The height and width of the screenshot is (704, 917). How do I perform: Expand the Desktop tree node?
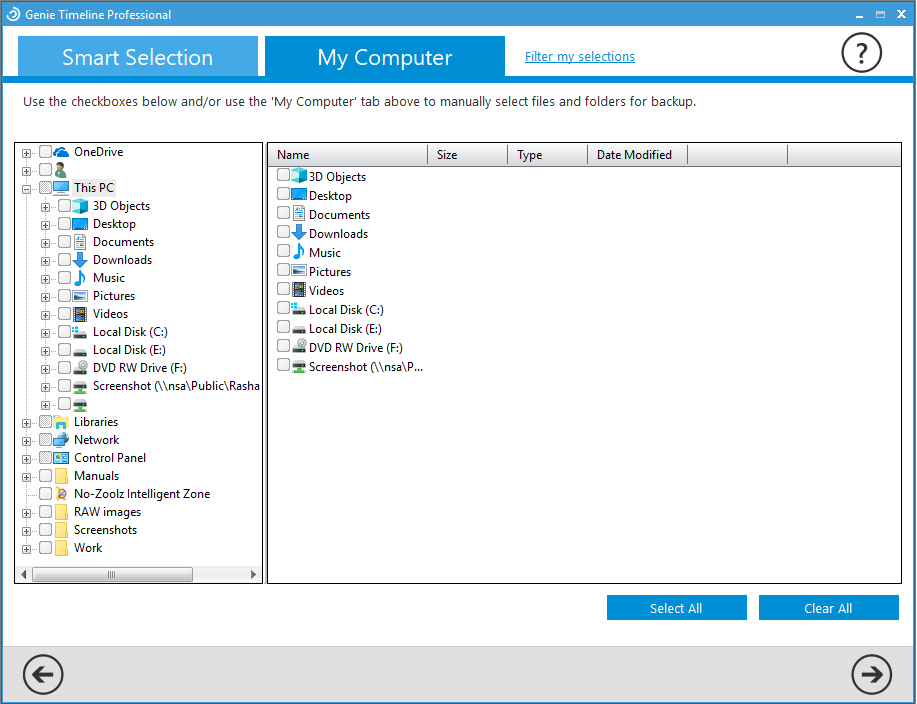point(45,225)
